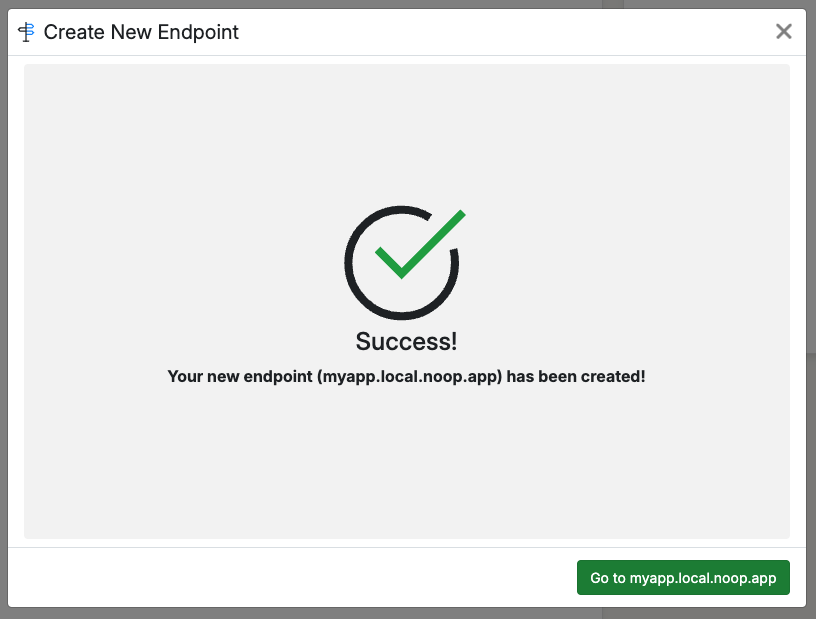Viewport: 816px width, 619px height.
Task: Click the dialog header bar
Action: coord(400,31)
